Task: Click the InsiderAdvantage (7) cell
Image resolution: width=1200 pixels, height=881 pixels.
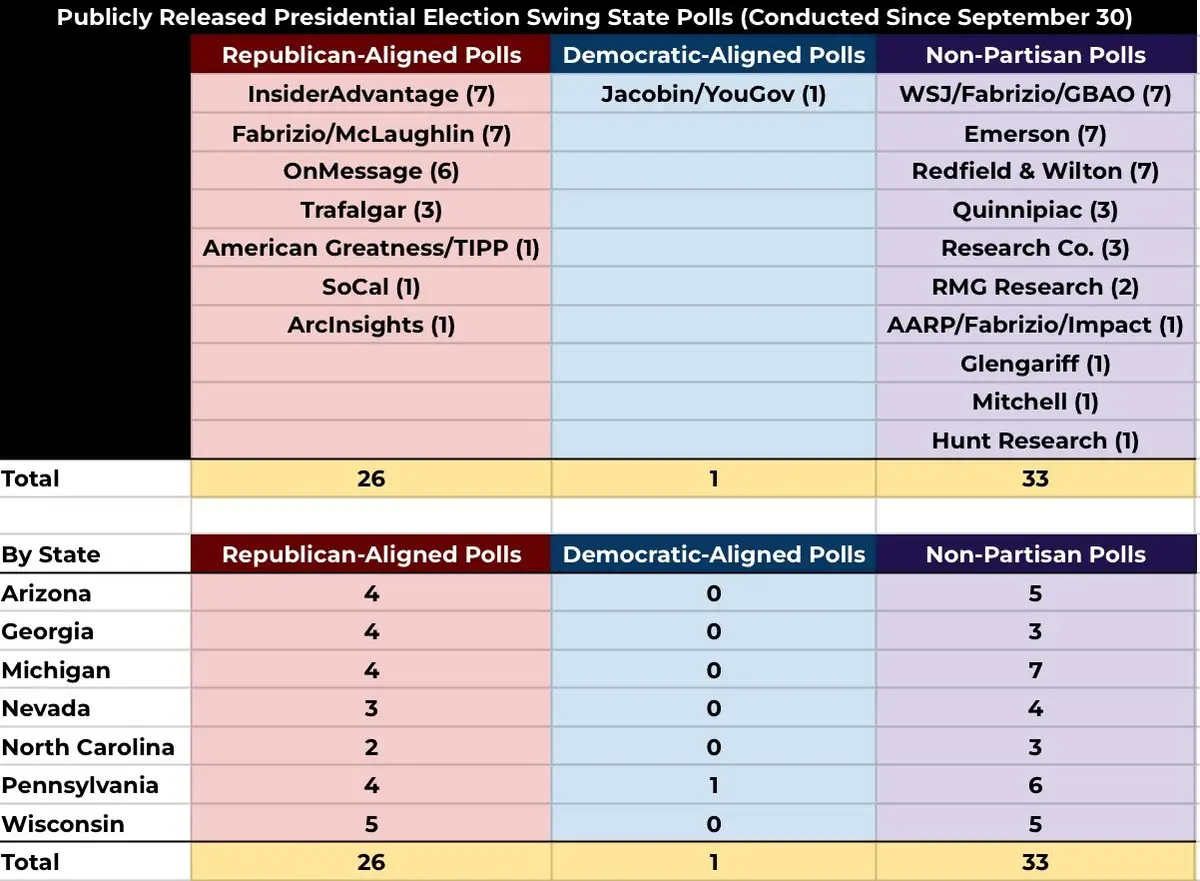Action: point(371,95)
